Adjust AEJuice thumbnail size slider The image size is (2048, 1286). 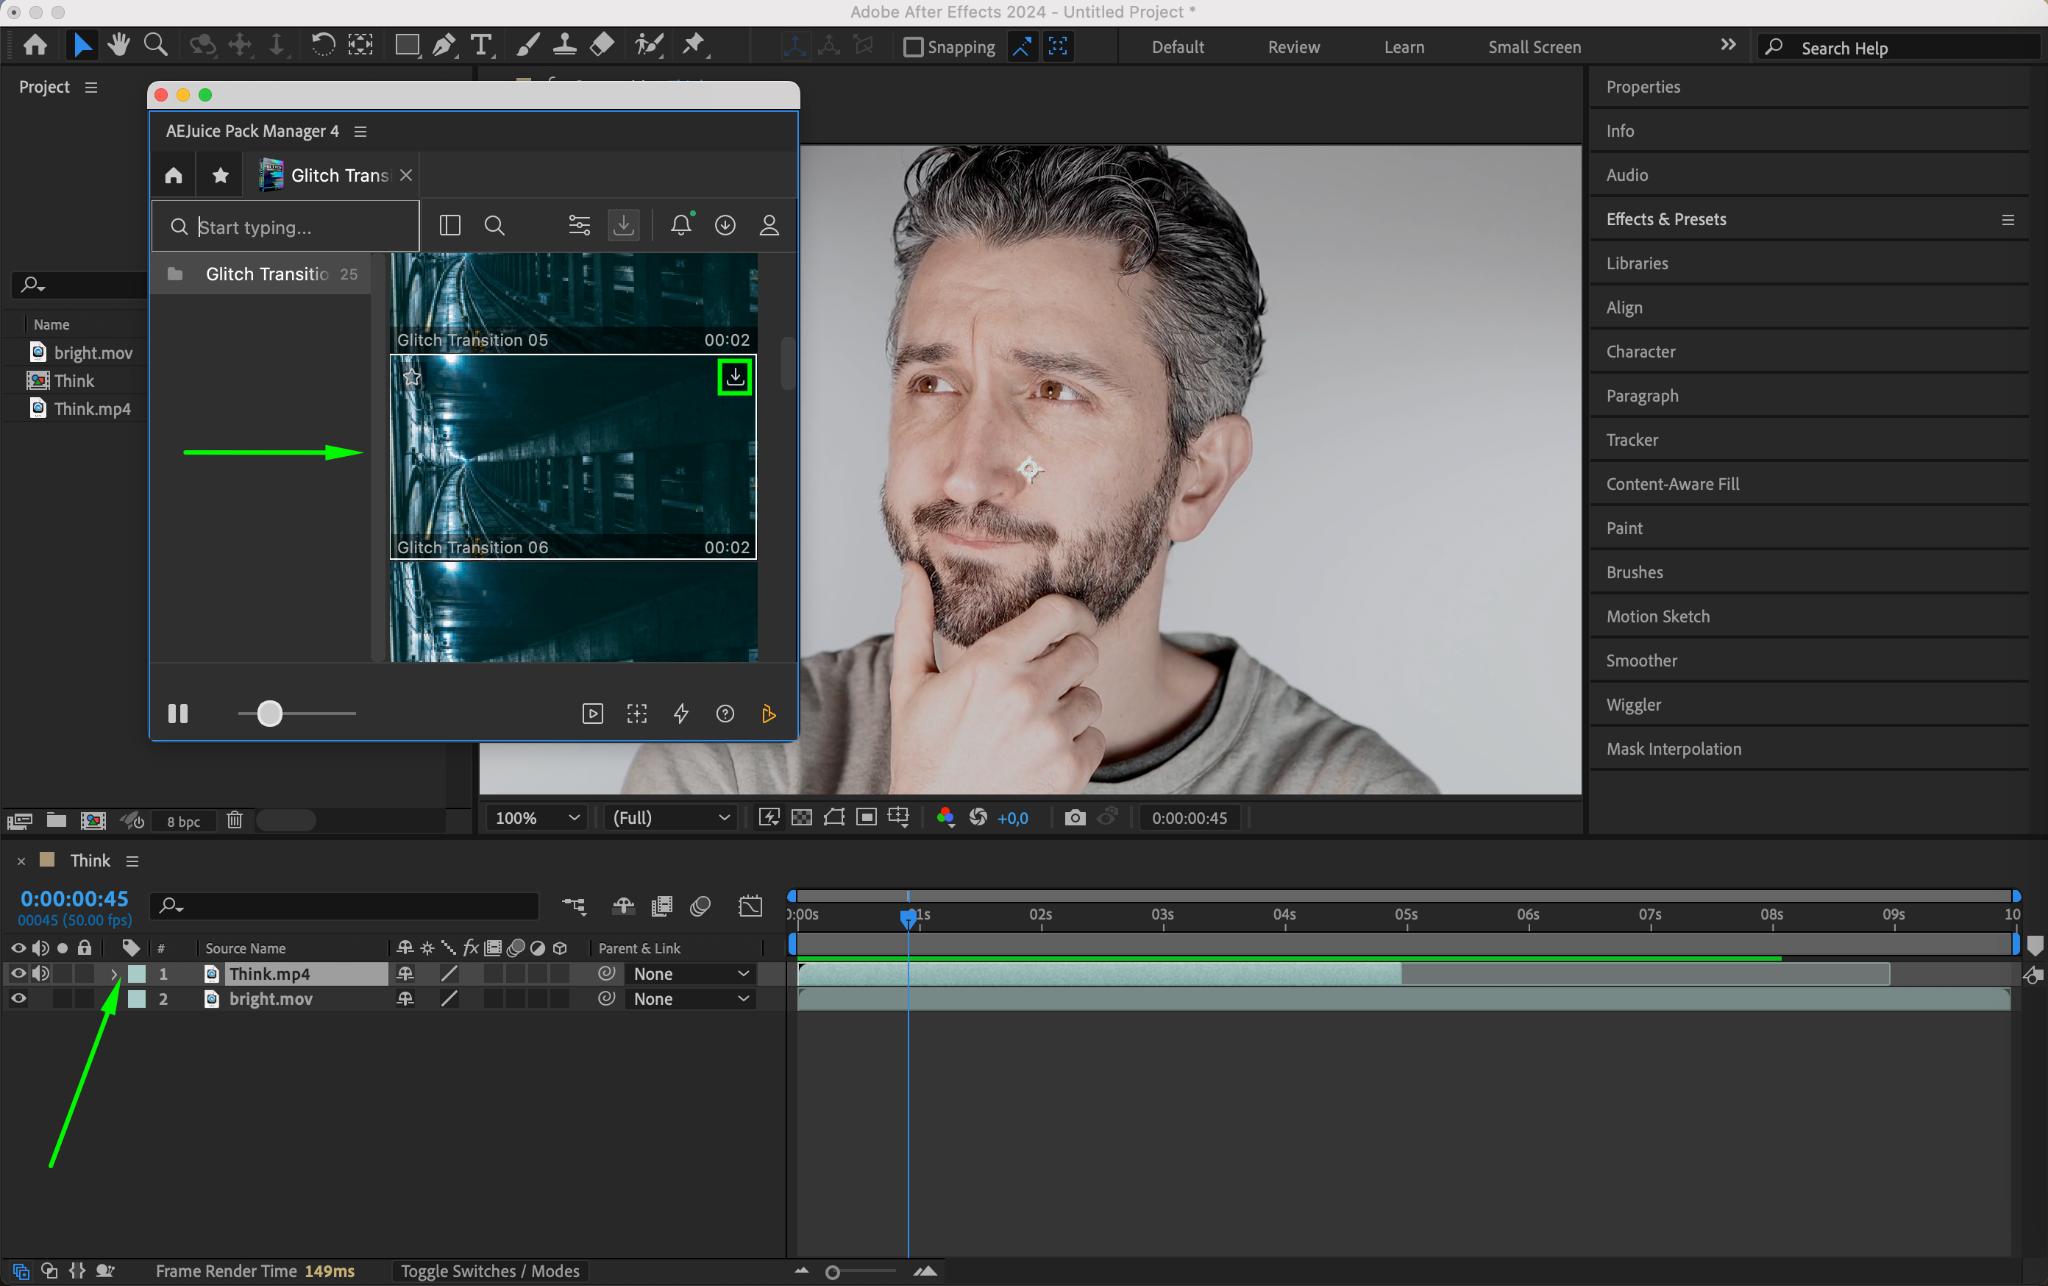pyautogui.click(x=270, y=714)
